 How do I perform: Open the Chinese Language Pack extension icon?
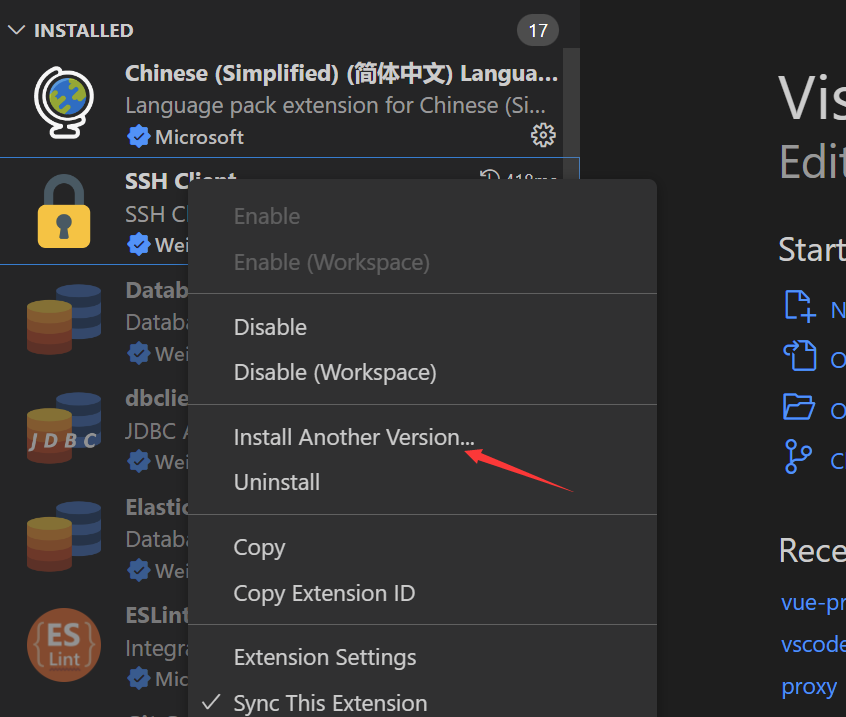tap(63, 104)
